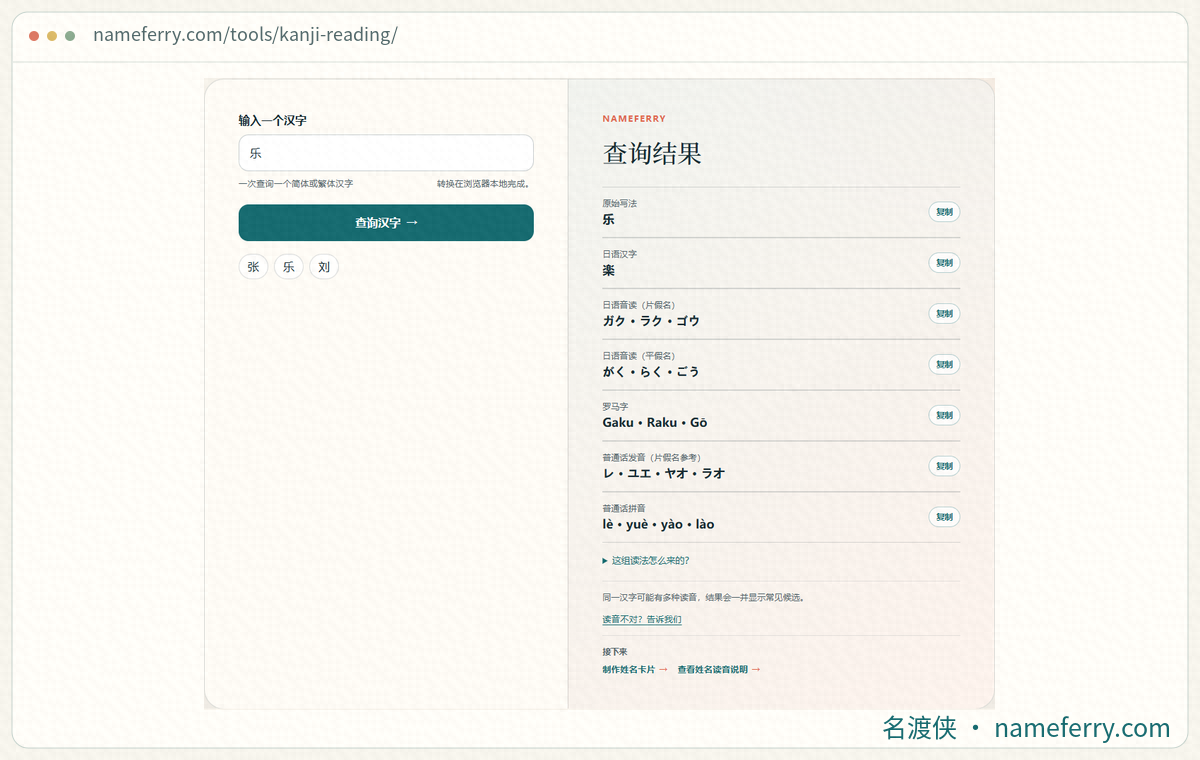Viewport: 1200px width, 760px height.
Task: Click the green window maximize dot
Action: (x=70, y=36)
